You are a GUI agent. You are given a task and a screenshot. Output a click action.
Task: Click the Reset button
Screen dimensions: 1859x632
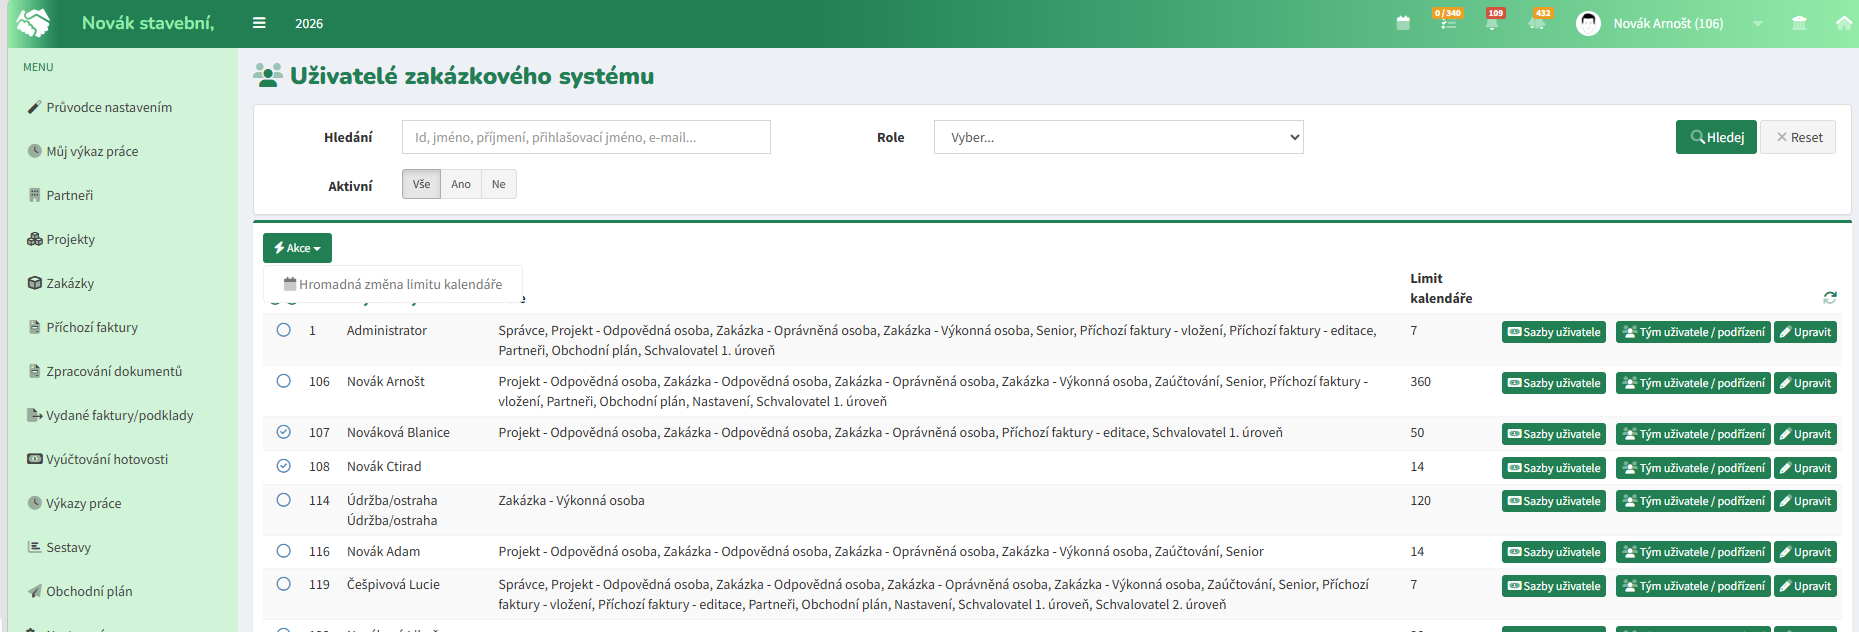click(1798, 137)
